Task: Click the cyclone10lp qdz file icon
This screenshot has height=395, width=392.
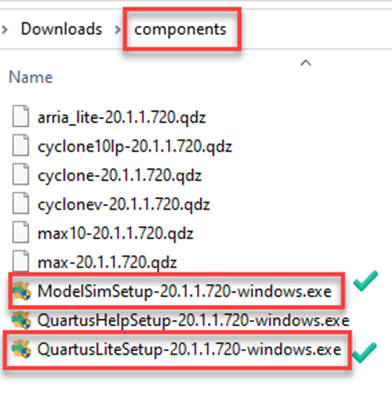Action: click(21, 145)
